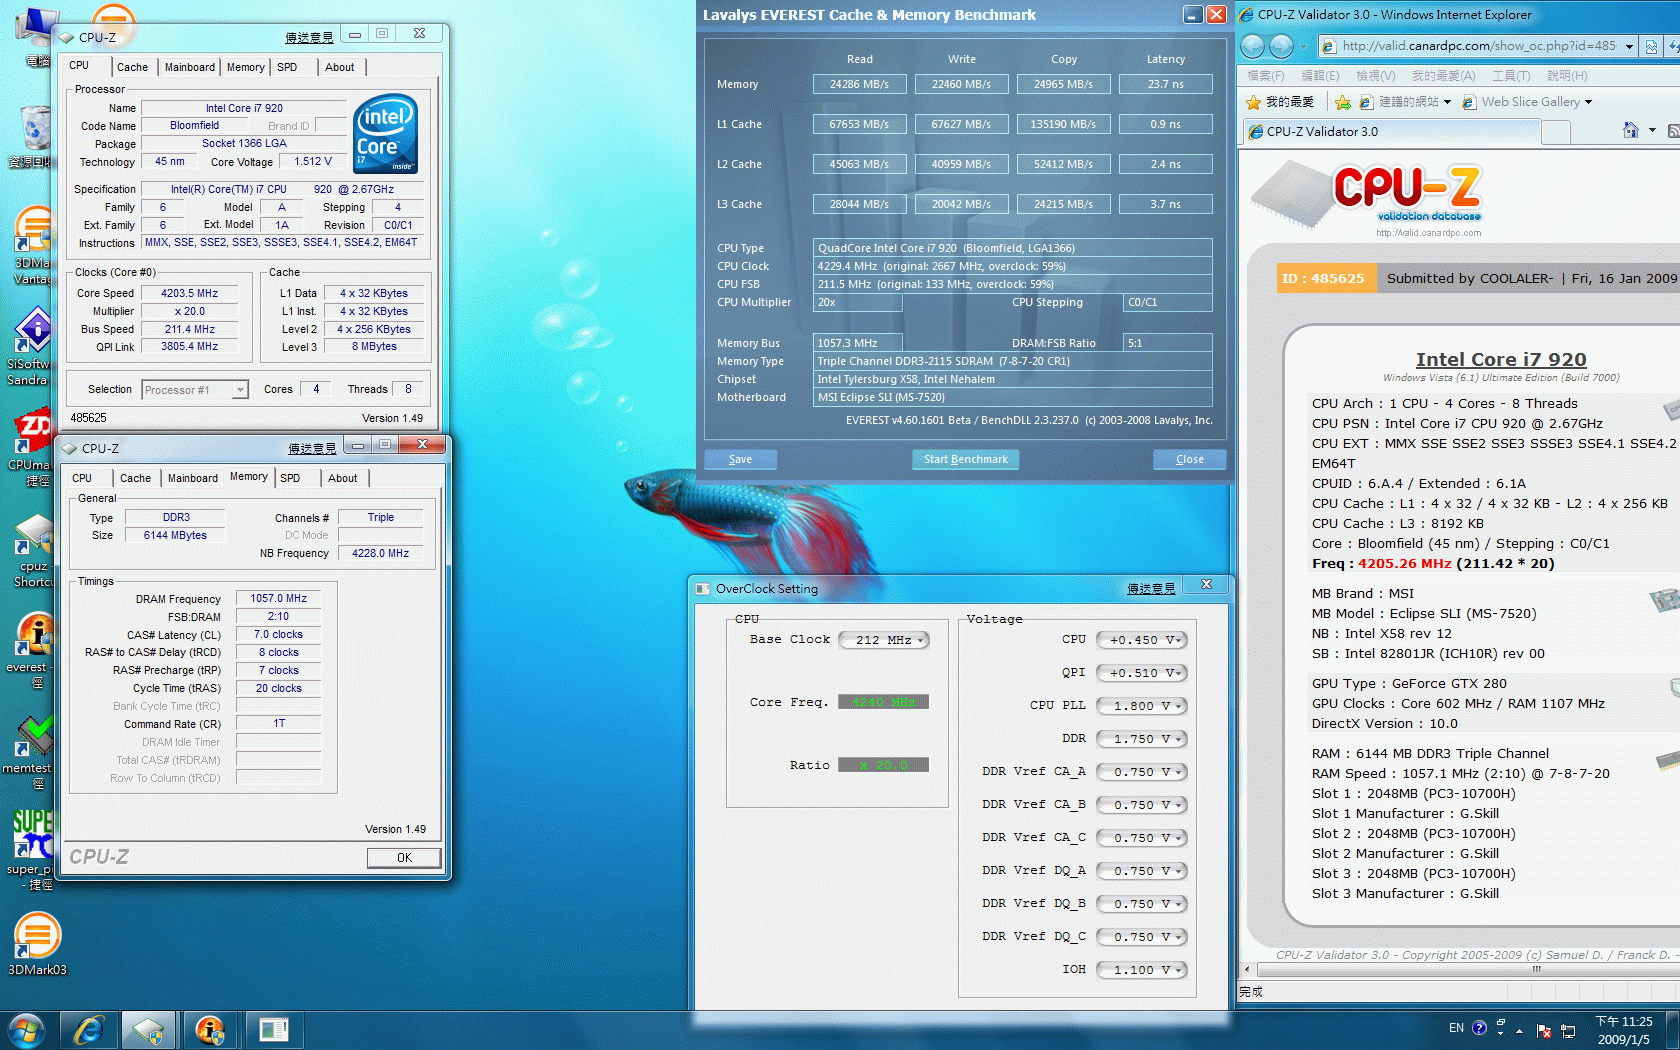Show hidden system tray icons arrow
This screenshot has width=1680, height=1050.
point(1519,1030)
